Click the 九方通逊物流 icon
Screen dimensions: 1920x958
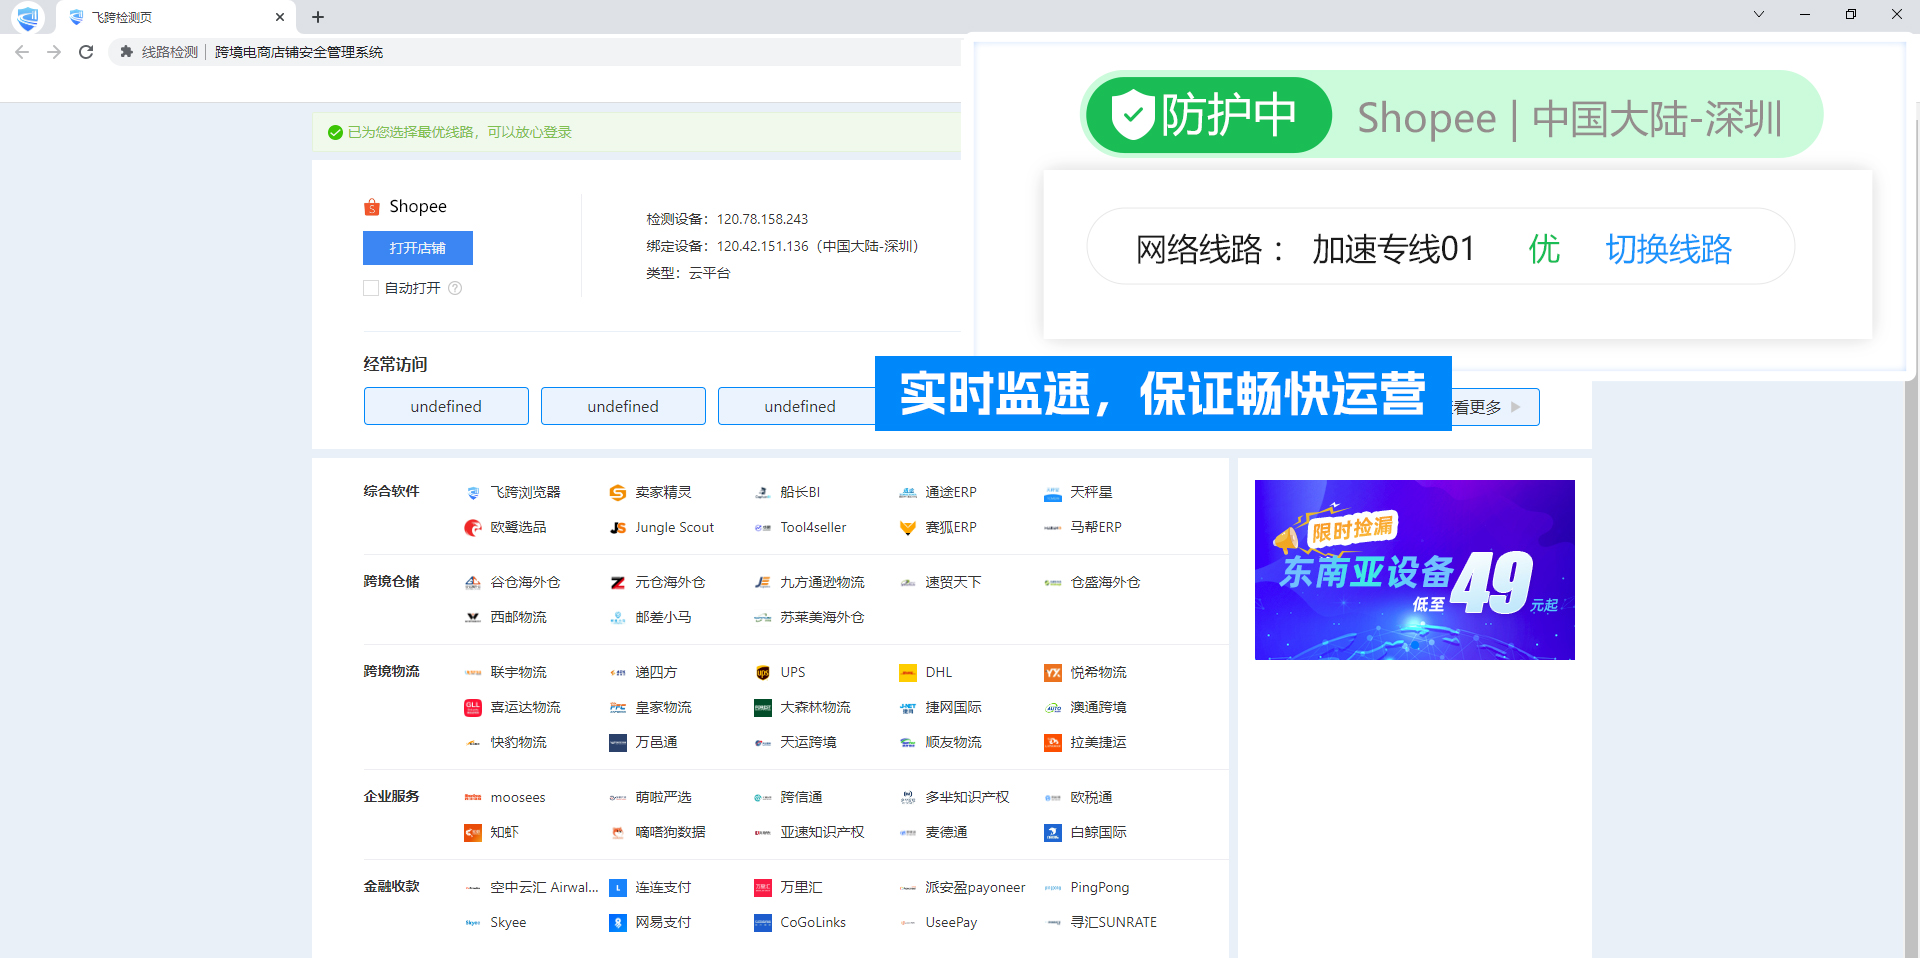(763, 583)
